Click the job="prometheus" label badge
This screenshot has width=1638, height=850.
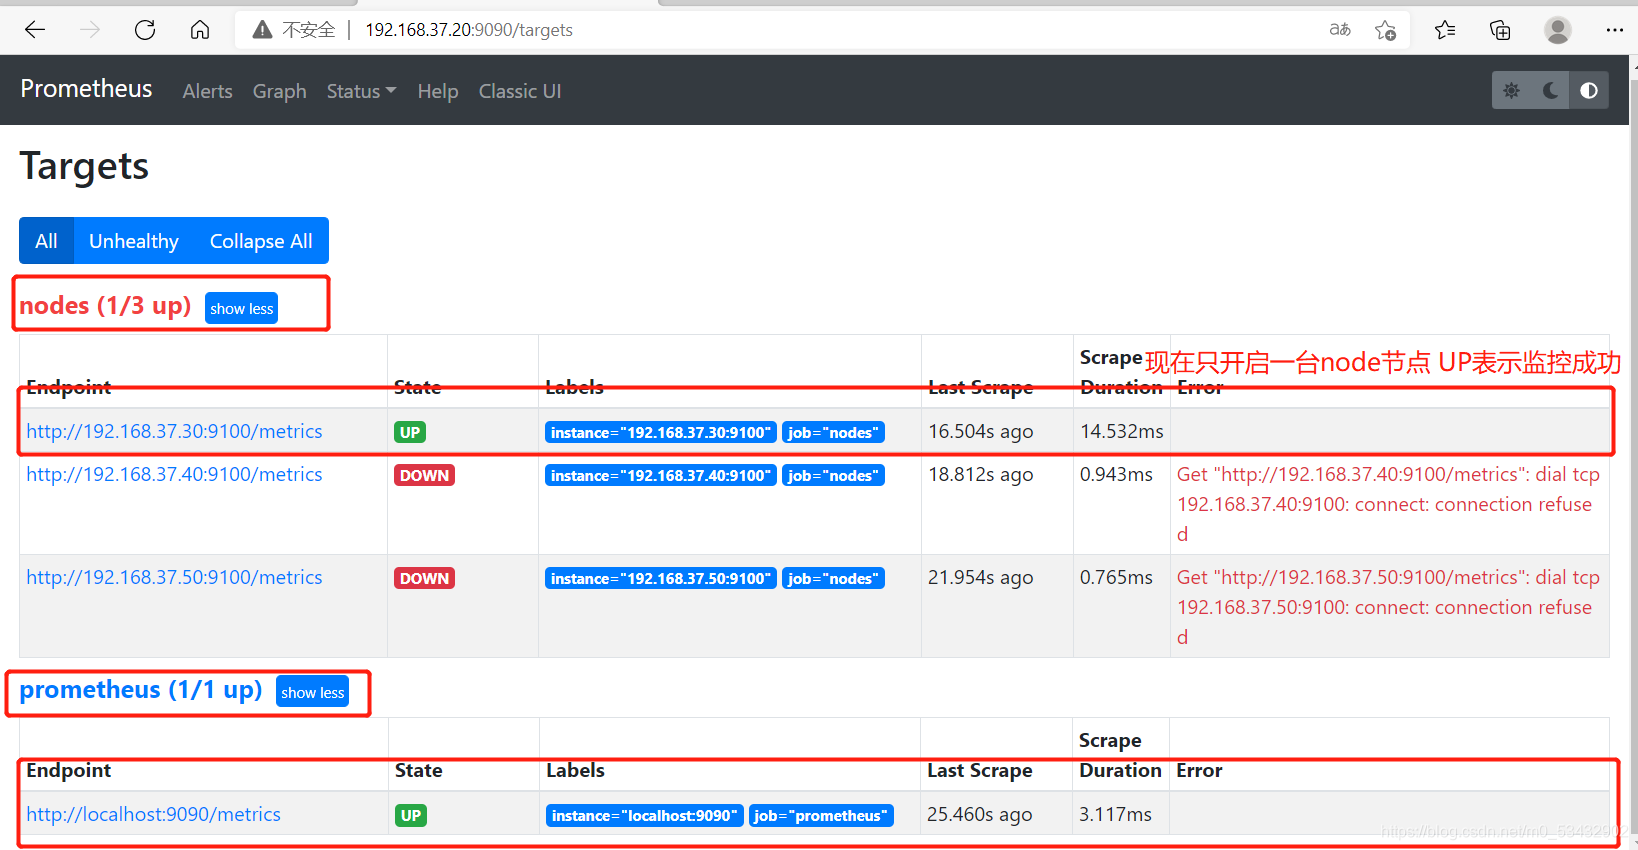[821, 815]
